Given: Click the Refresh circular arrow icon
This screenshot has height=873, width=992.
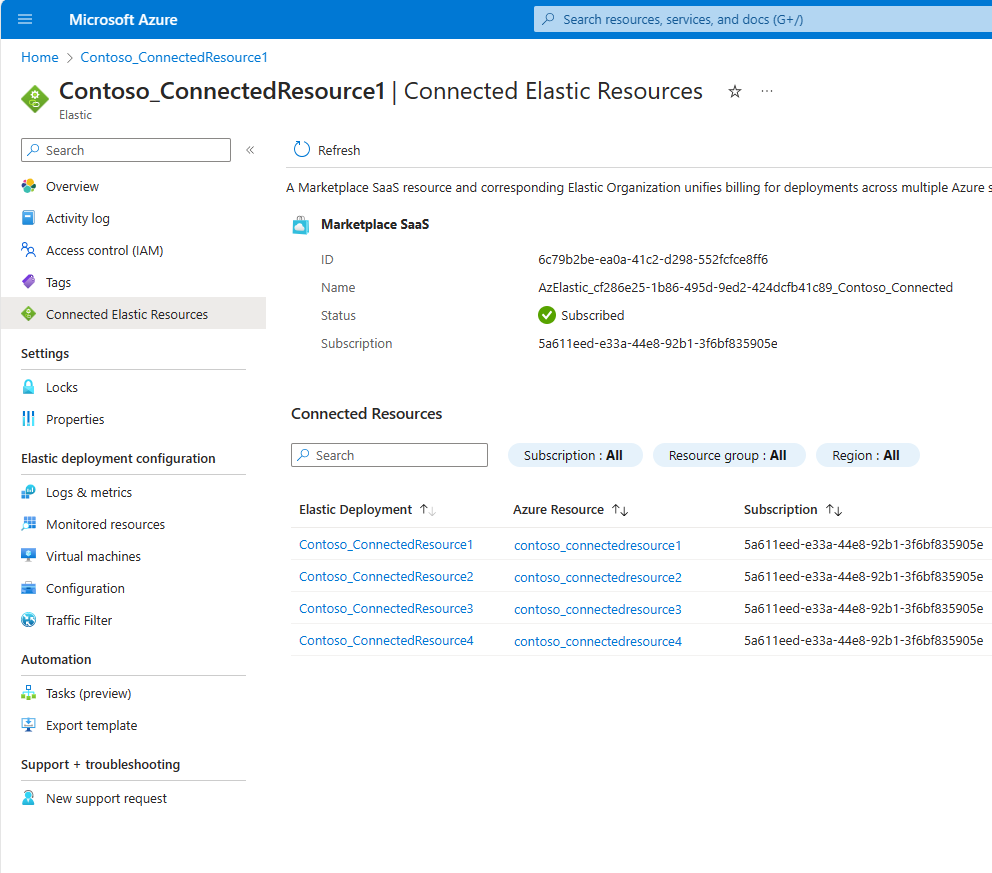Looking at the screenshot, I should (302, 149).
